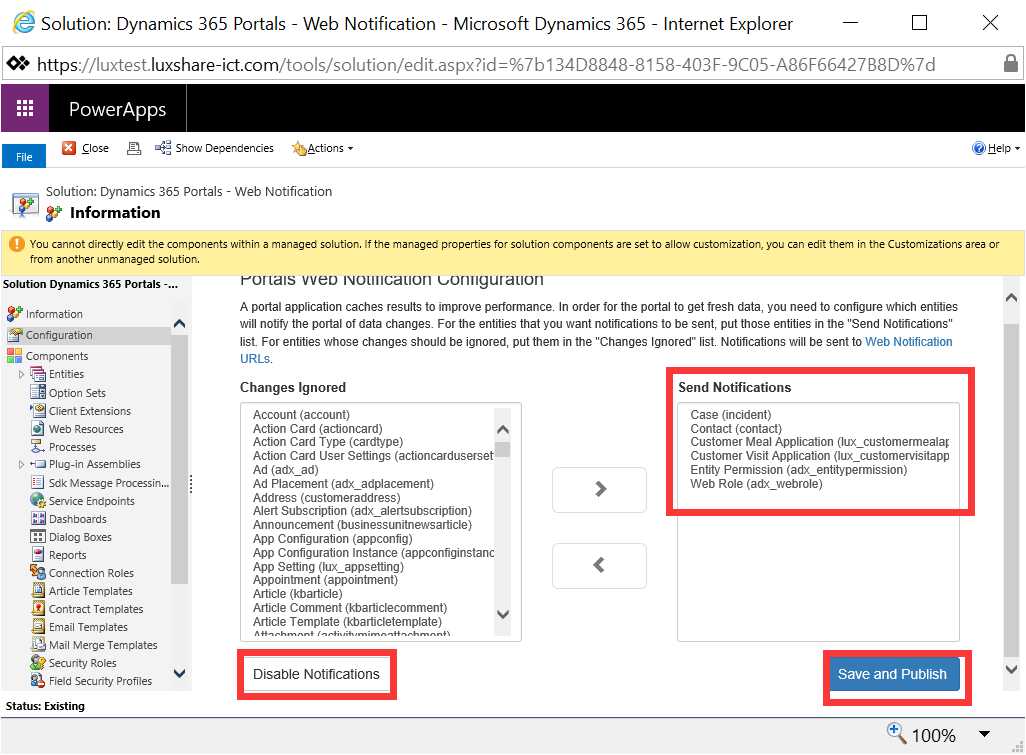The height and width of the screenshot is (755, 1026).
Task: Click main page scroll up arrow
Action: (x=1011, y=298)
